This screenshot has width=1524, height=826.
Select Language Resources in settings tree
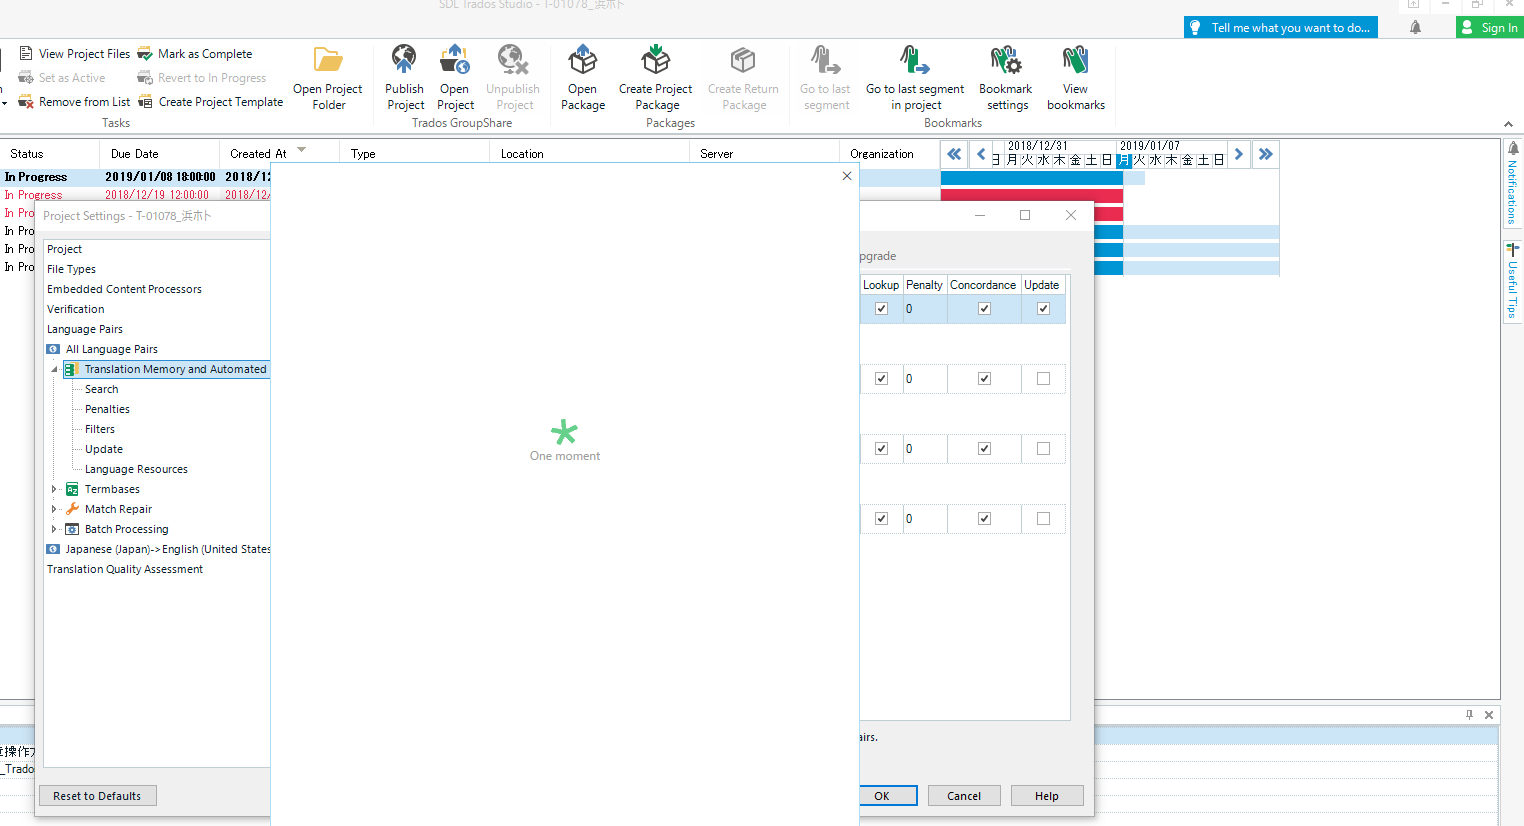pyautogui.click(x=136, y=469)
